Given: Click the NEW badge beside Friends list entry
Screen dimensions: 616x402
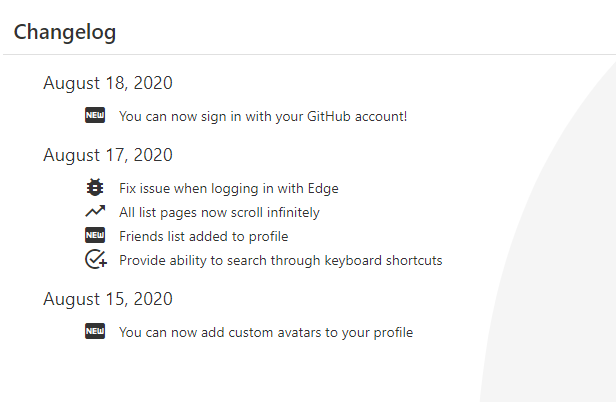Looking at the screenshot, I should [95, 236].
